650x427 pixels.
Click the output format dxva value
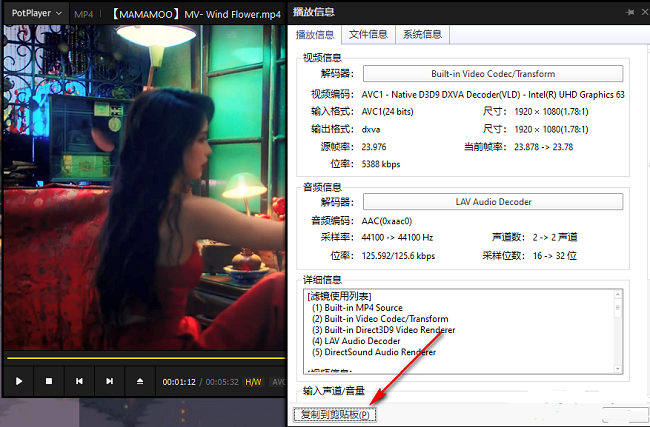tap(371, 129)
